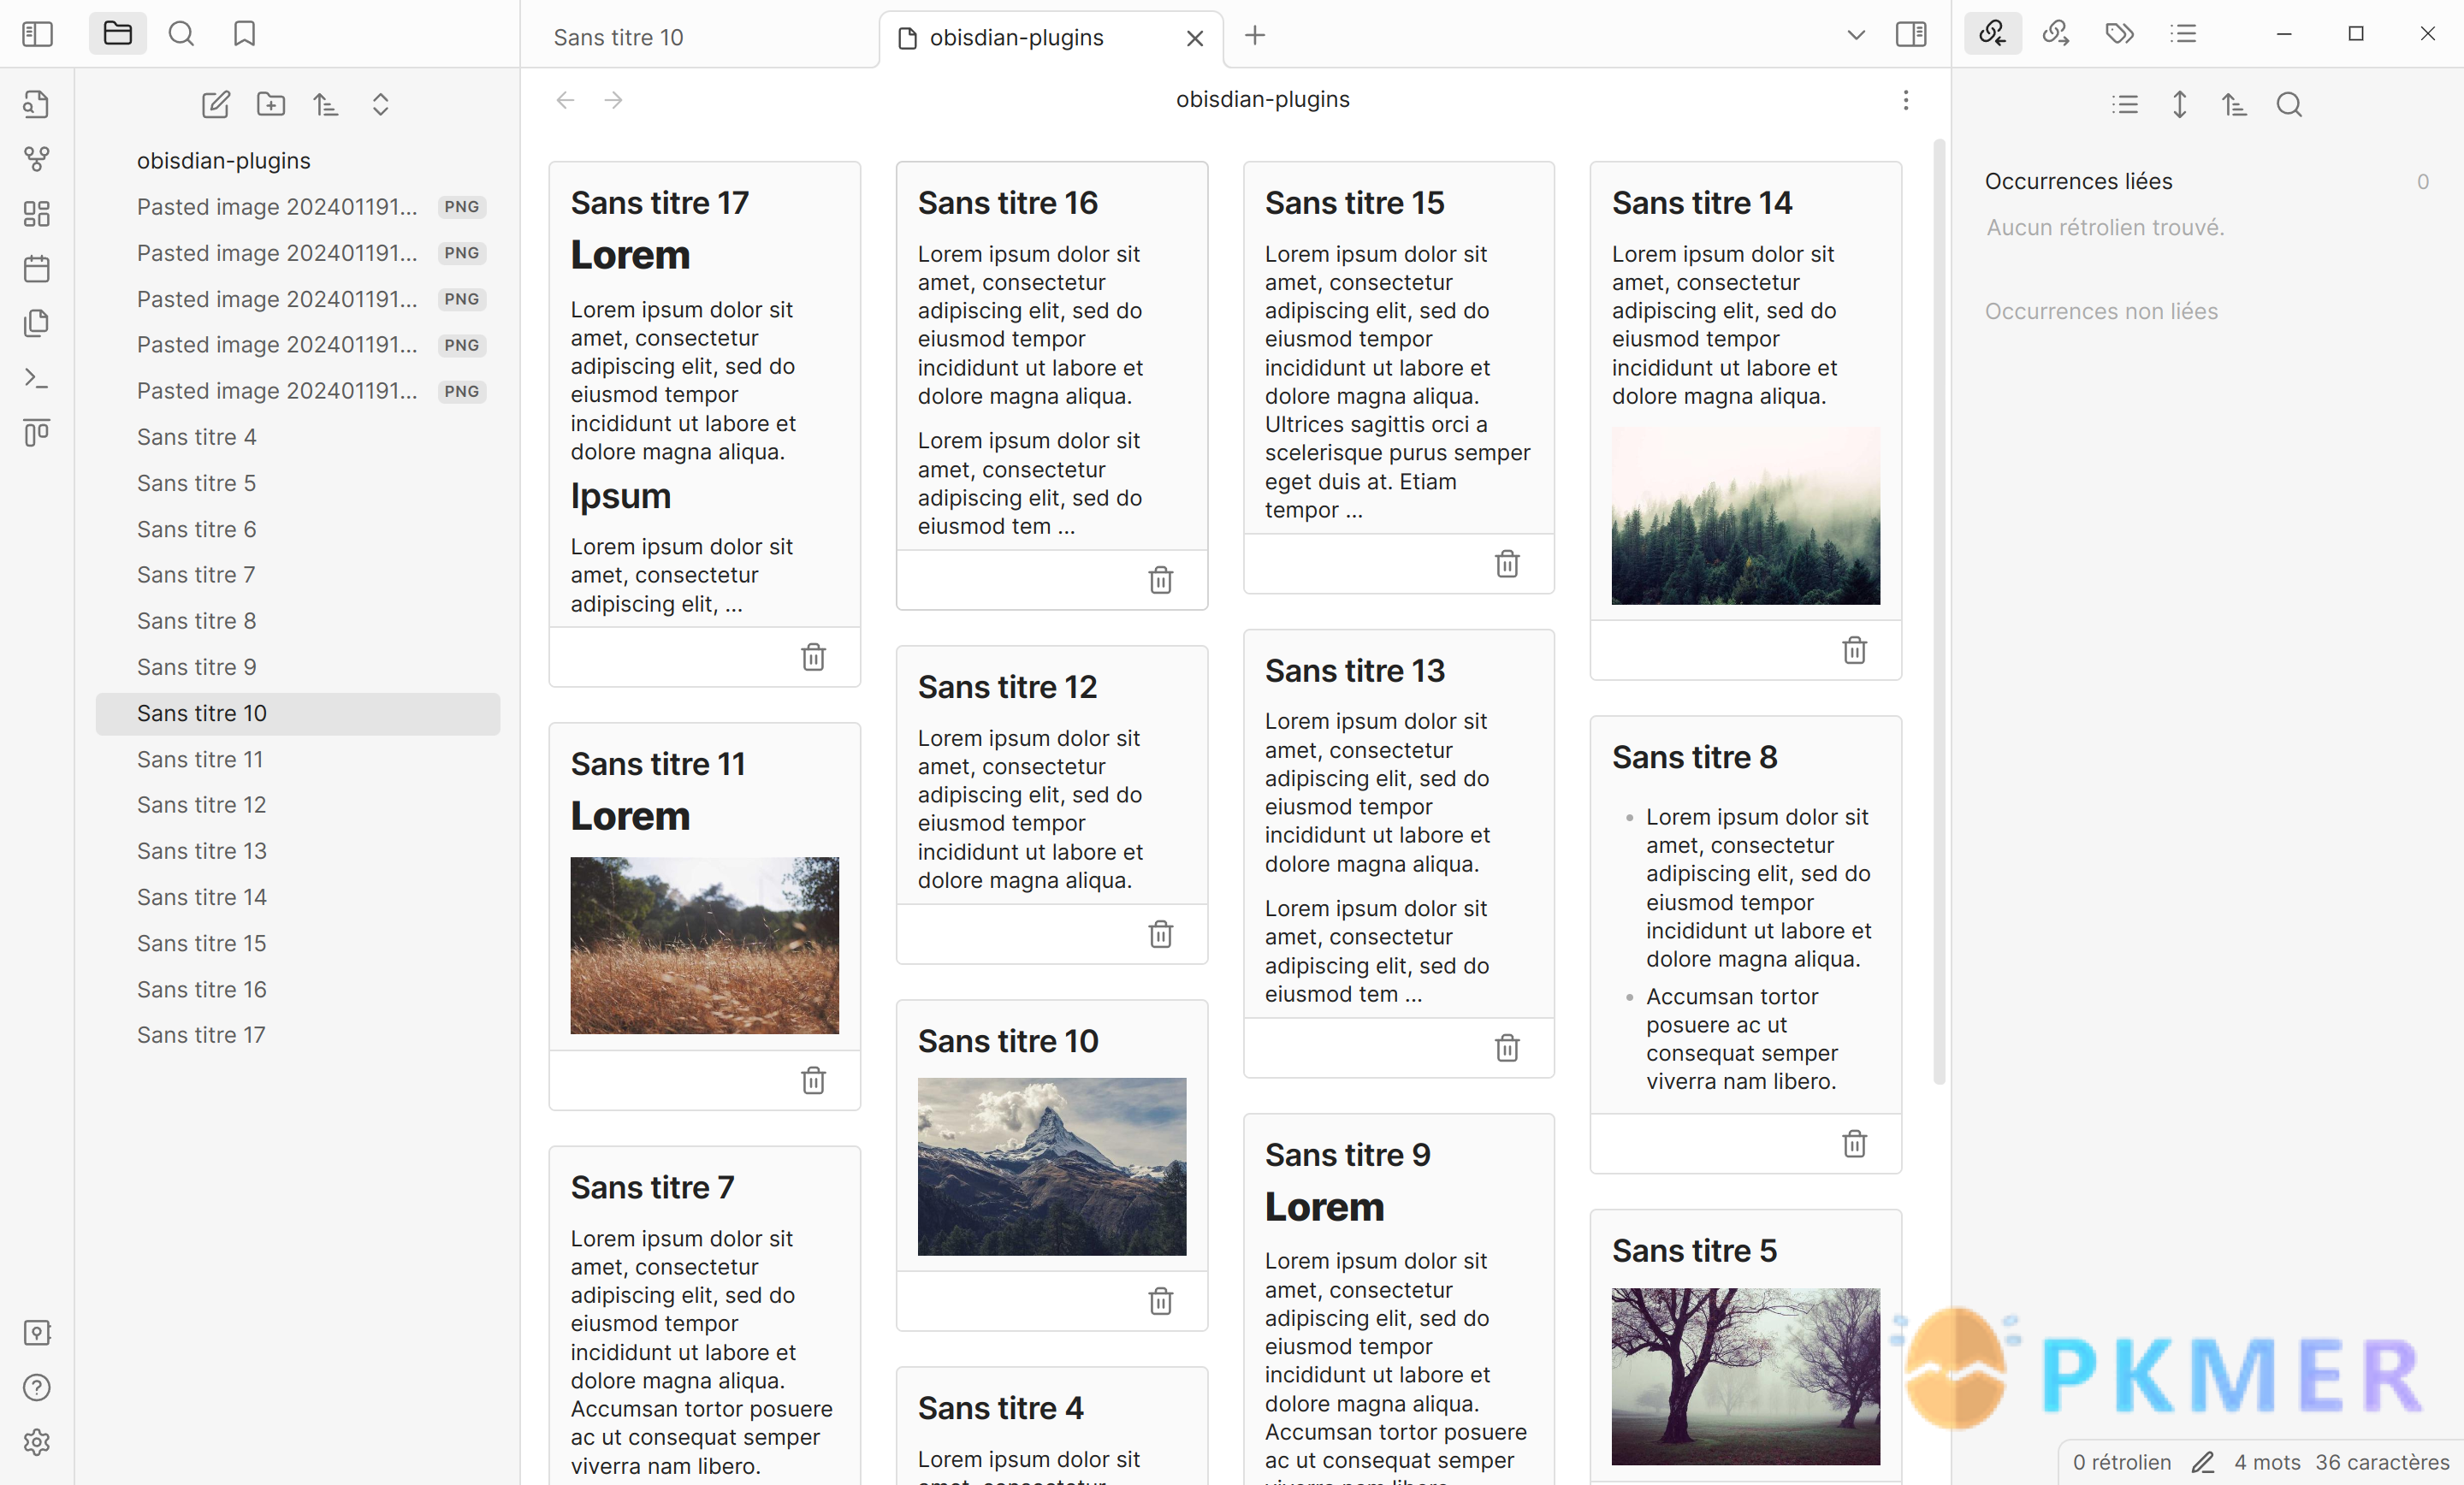Open more options three-dot menu
2464x1485 pixels.
click(1906, 100)
